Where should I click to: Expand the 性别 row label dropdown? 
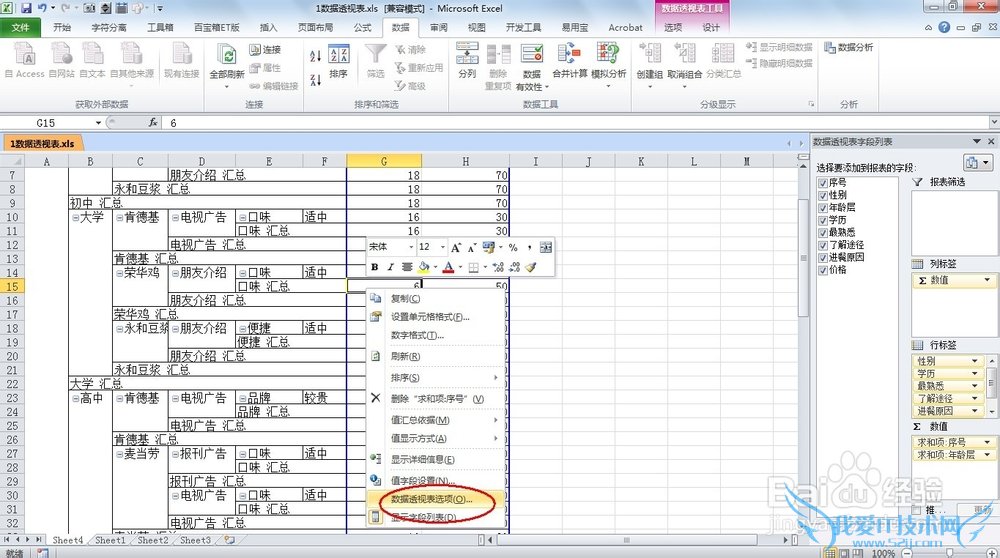tap(975, 361)
